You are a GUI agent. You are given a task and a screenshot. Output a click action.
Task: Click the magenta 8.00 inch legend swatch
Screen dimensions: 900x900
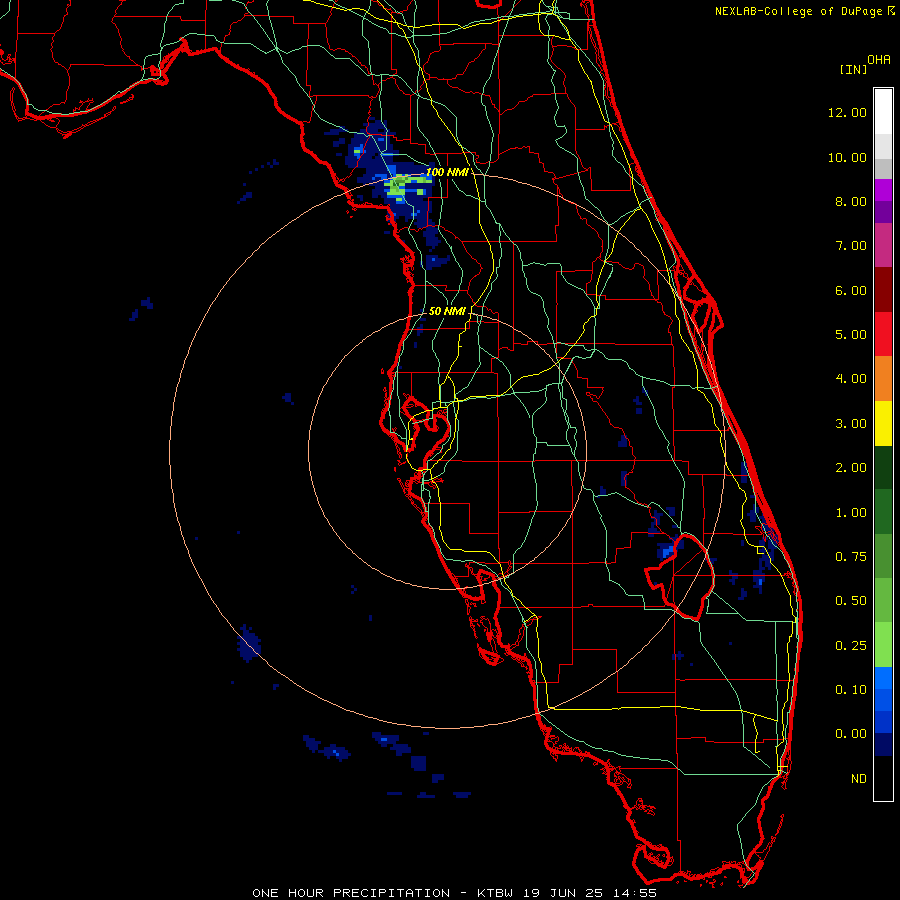click(883, 190)
